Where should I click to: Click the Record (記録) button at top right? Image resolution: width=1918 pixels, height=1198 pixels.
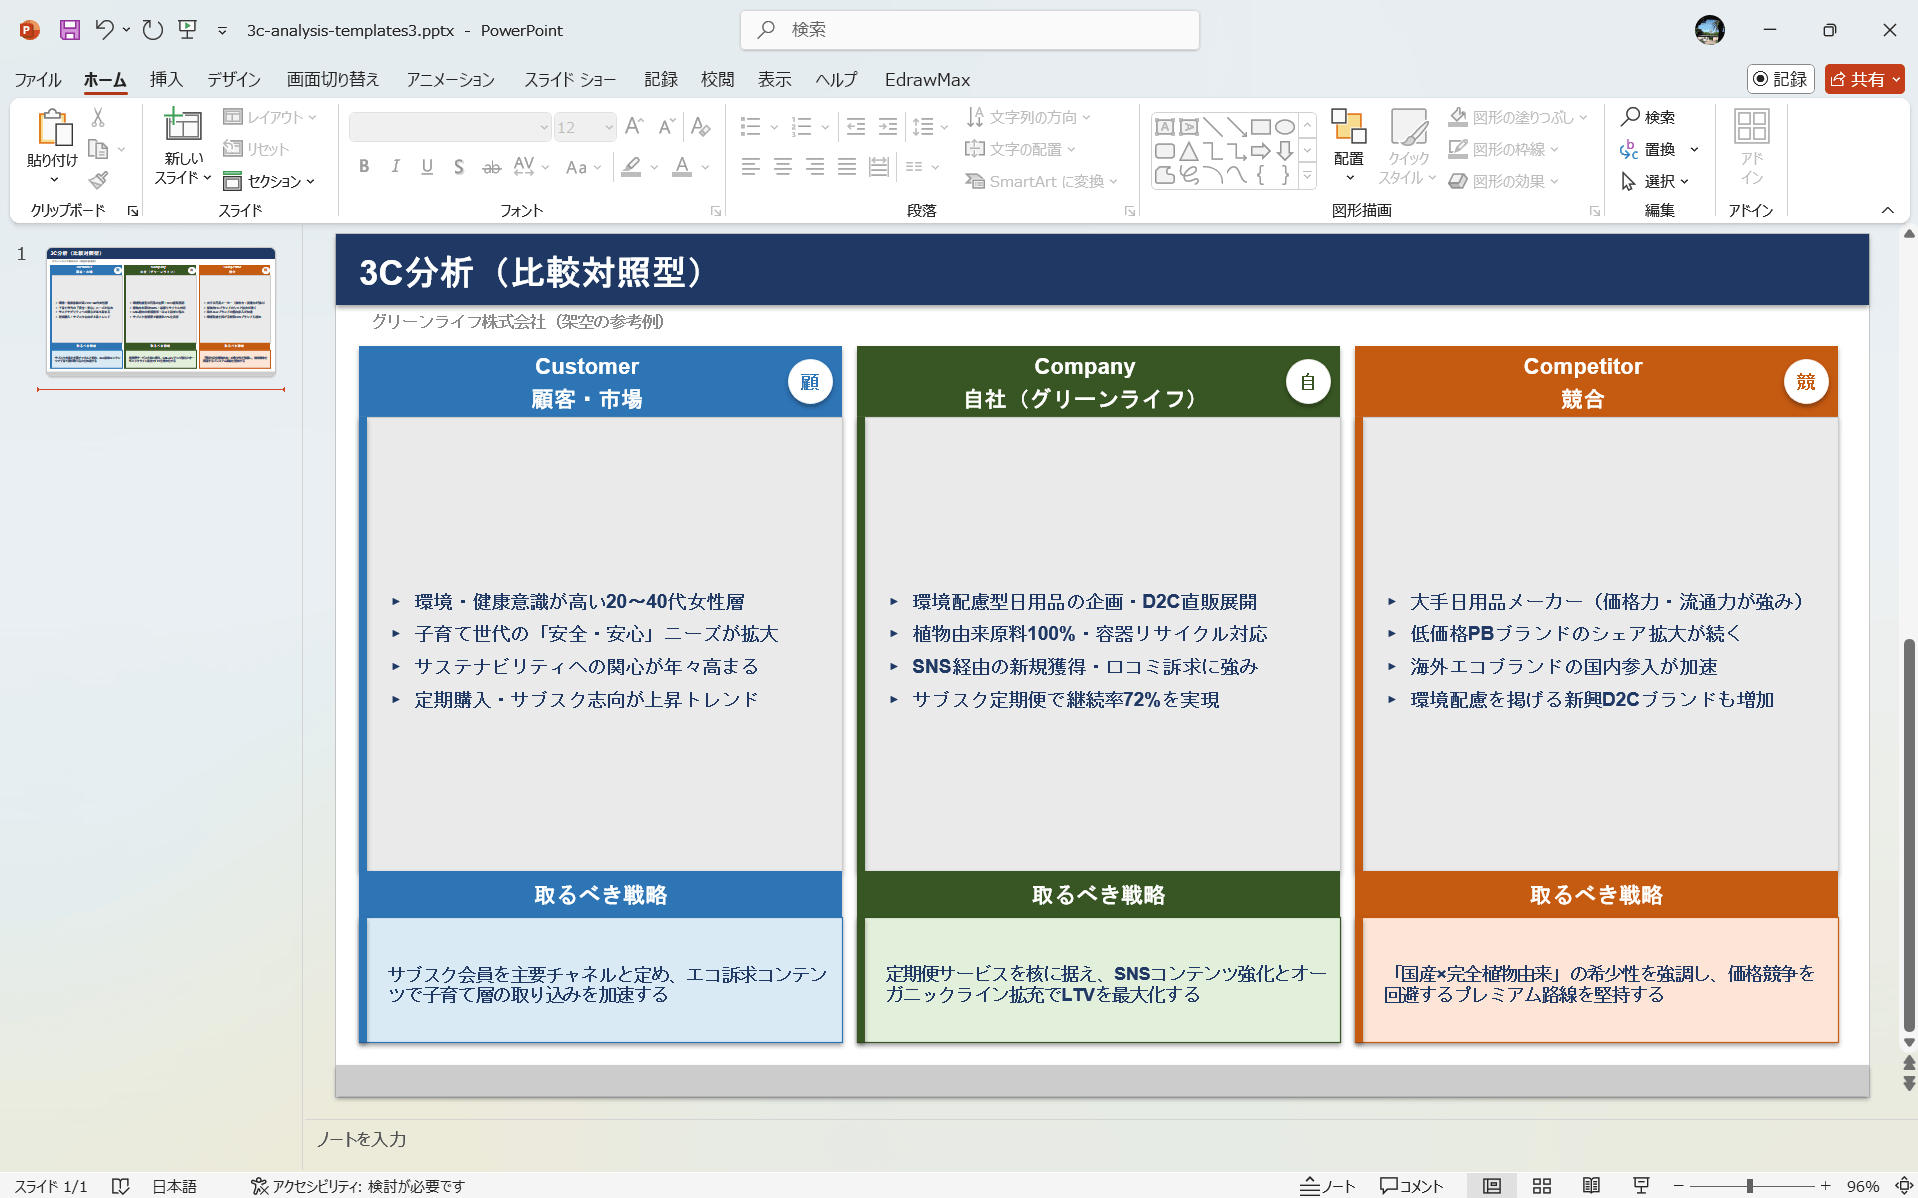click(1781, 79)
